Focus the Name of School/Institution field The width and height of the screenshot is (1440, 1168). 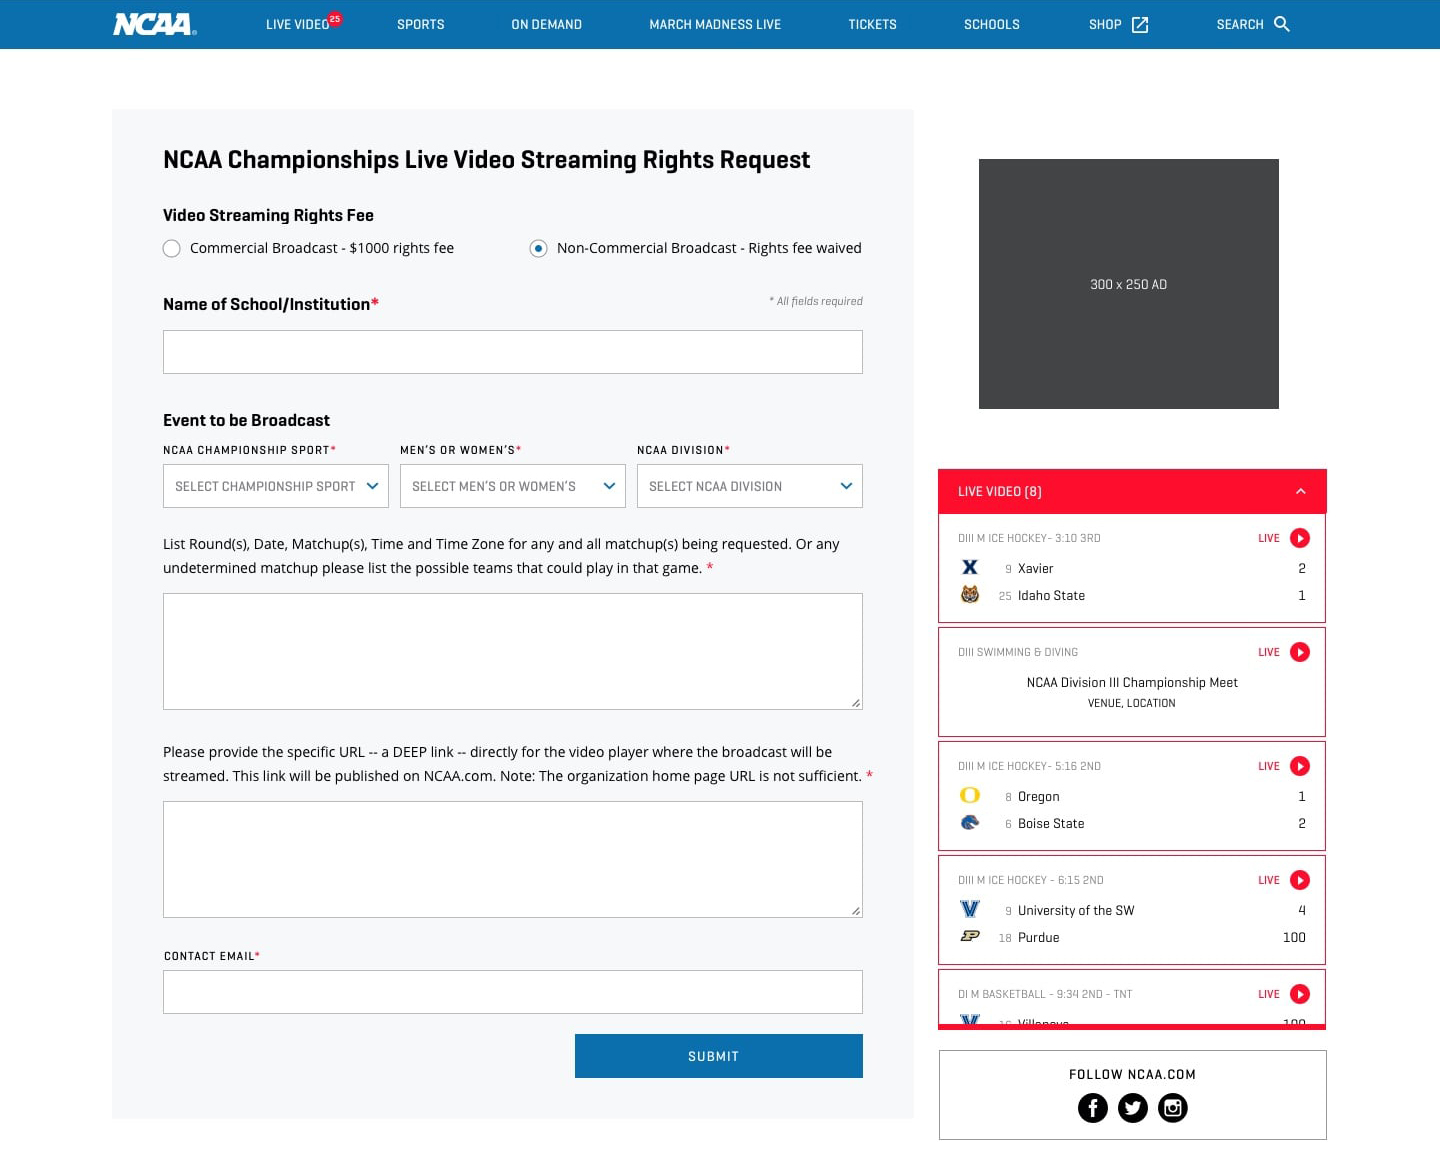512,352
